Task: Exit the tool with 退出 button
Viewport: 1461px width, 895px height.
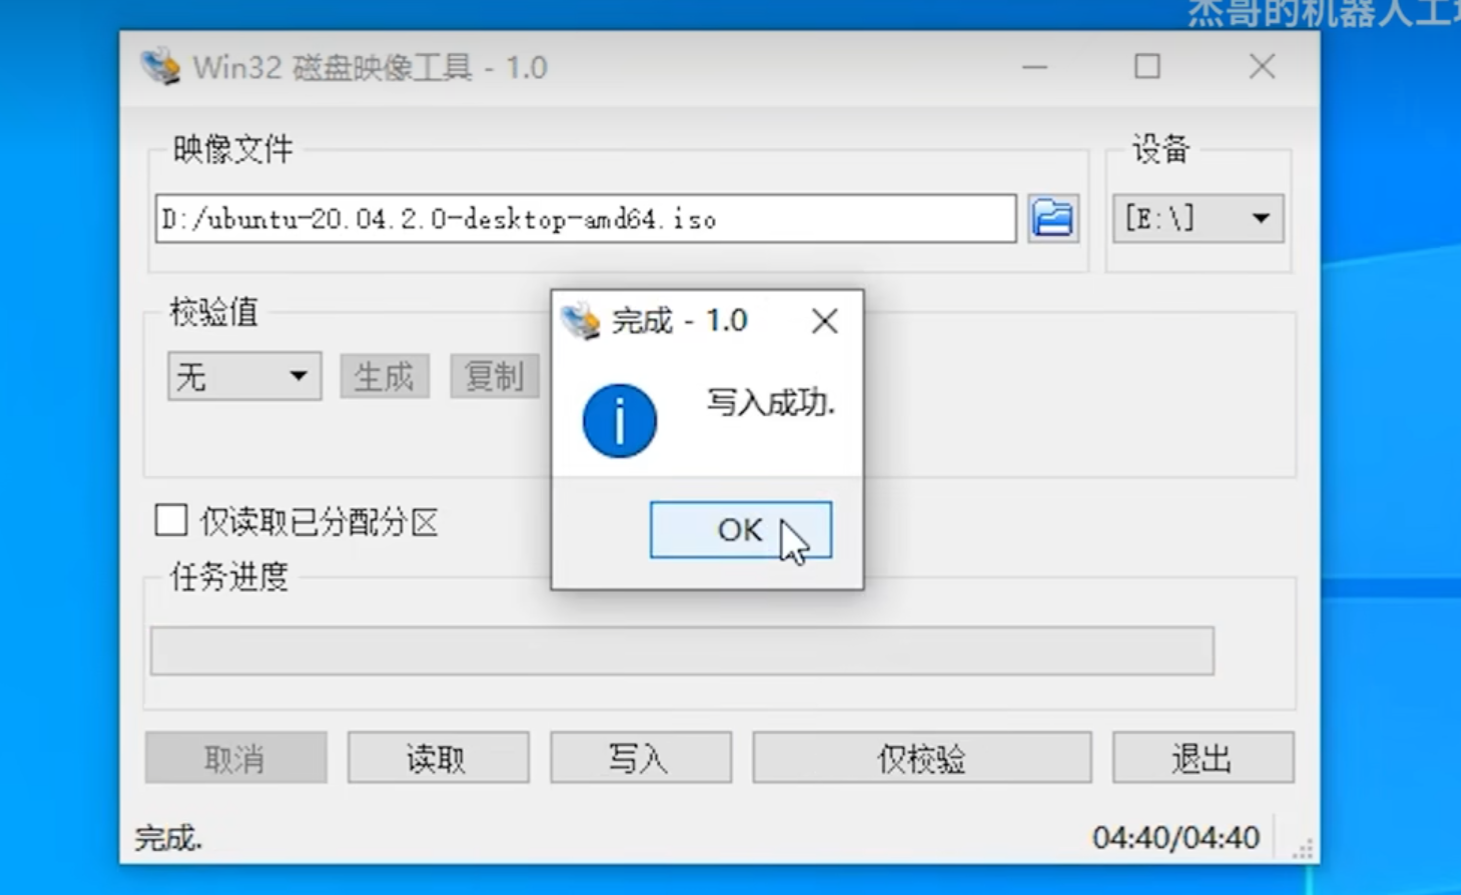Action: pyautogui.click(x=1203, y=758)
